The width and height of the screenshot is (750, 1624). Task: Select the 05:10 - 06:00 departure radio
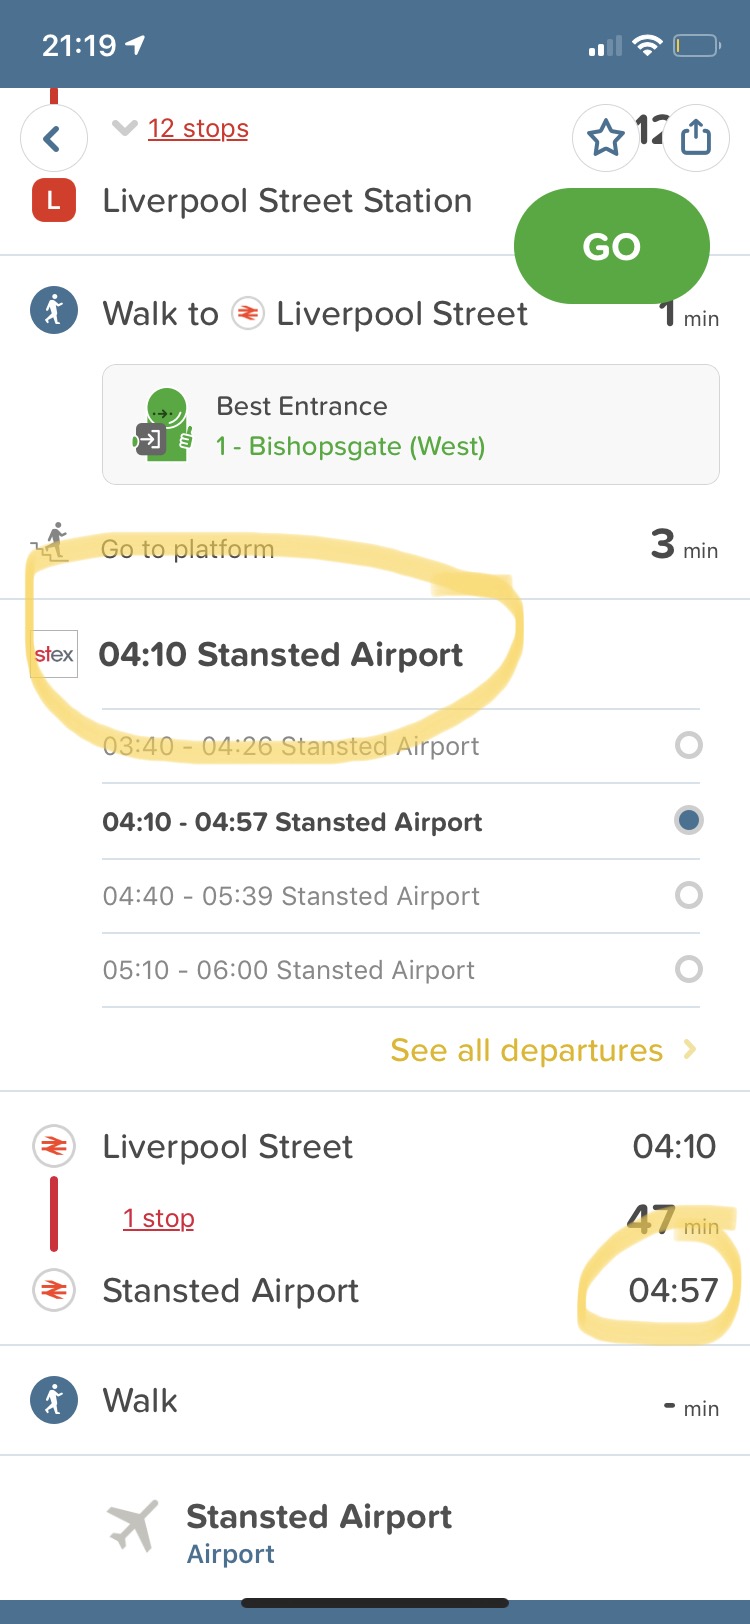(689, 969)
